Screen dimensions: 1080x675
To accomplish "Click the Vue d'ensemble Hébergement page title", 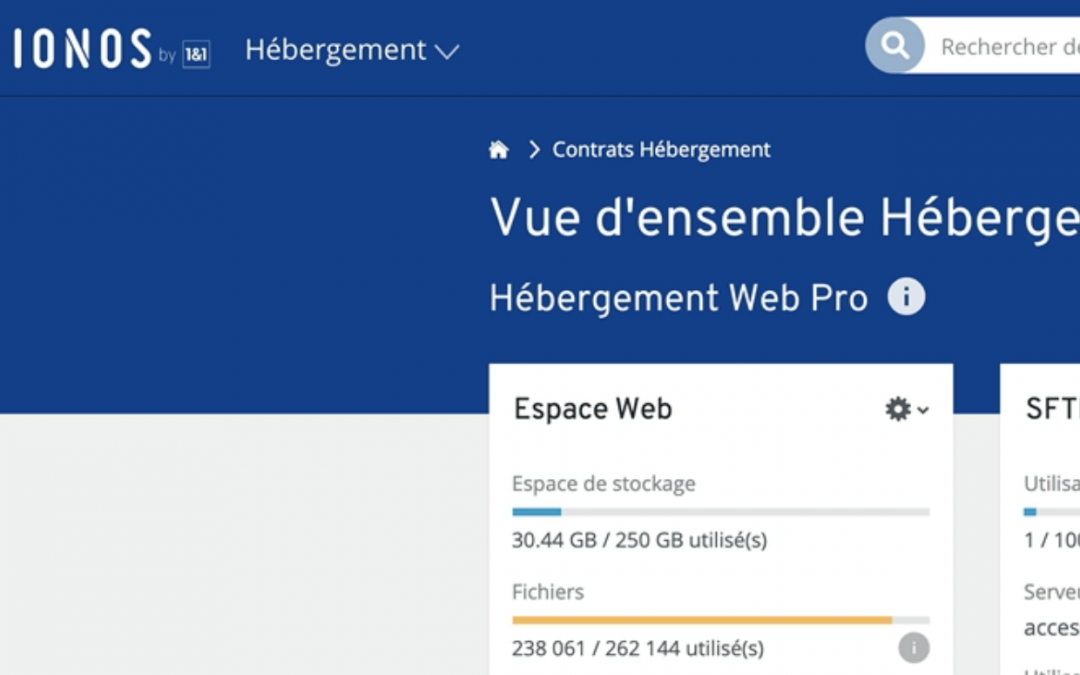I will 780,216.
